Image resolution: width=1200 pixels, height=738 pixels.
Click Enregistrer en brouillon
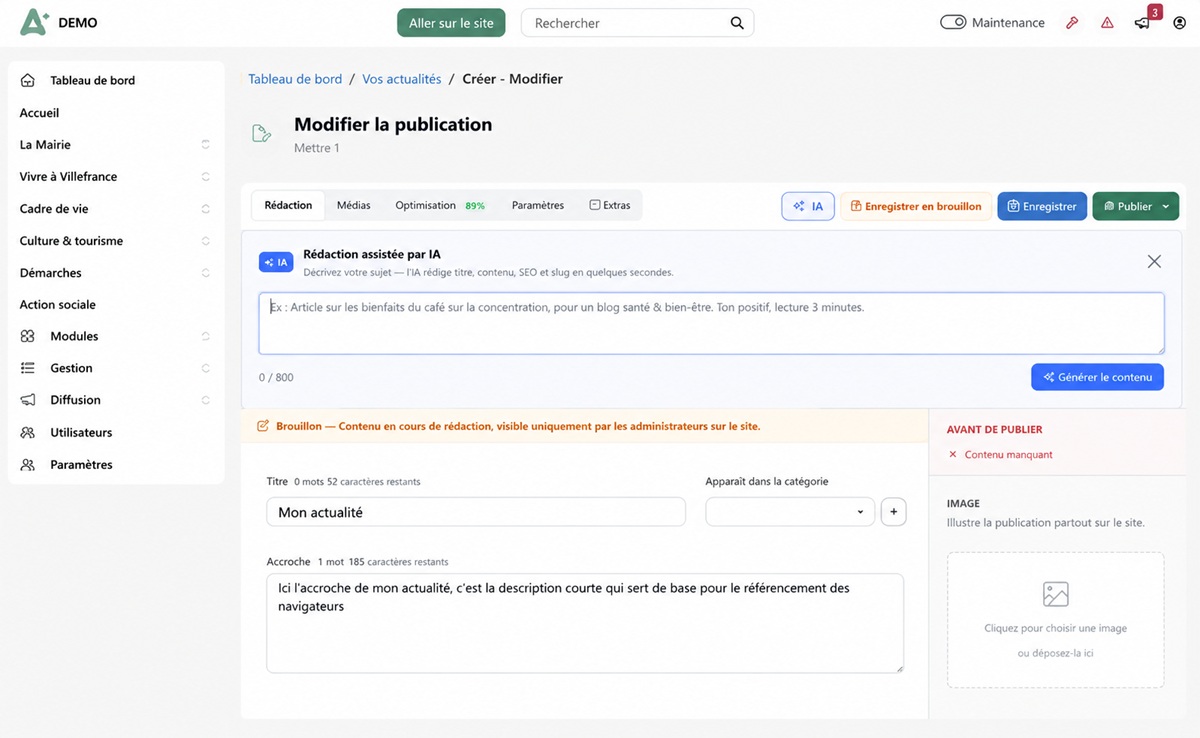point(916,206)
